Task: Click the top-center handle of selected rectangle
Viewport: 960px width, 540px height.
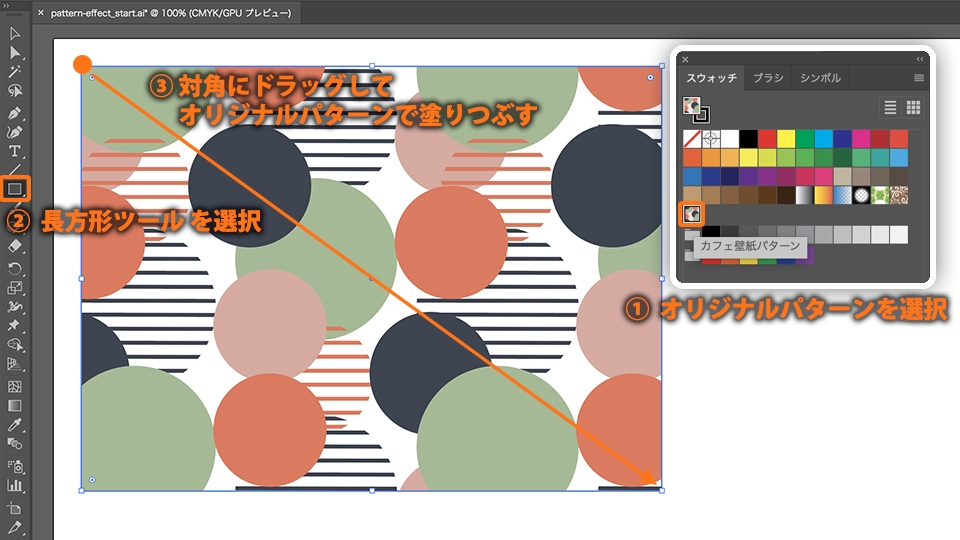Action: 372,66
